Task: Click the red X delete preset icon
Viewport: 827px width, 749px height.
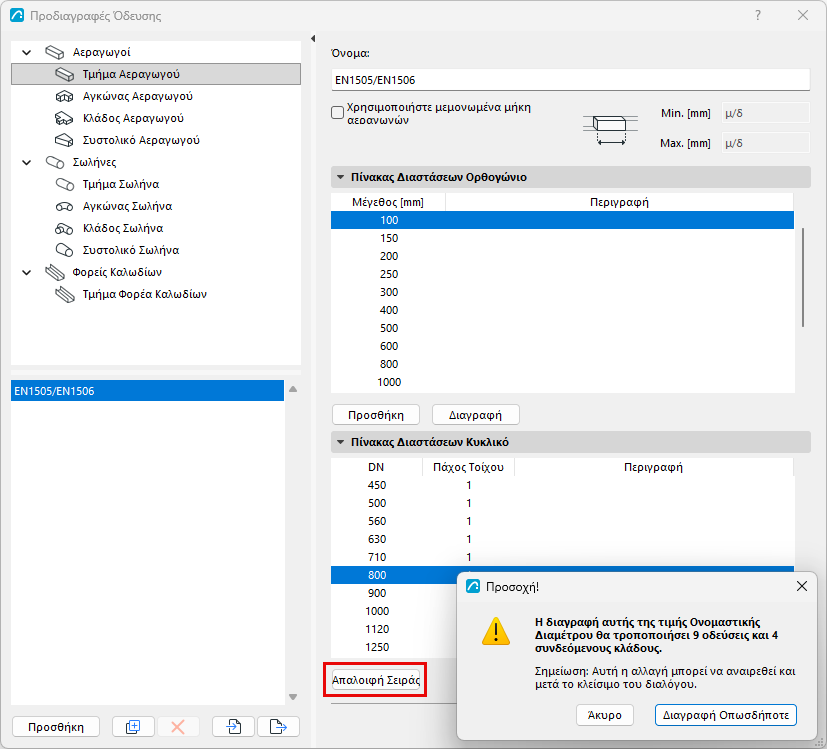Action: (x=178, y=727)
